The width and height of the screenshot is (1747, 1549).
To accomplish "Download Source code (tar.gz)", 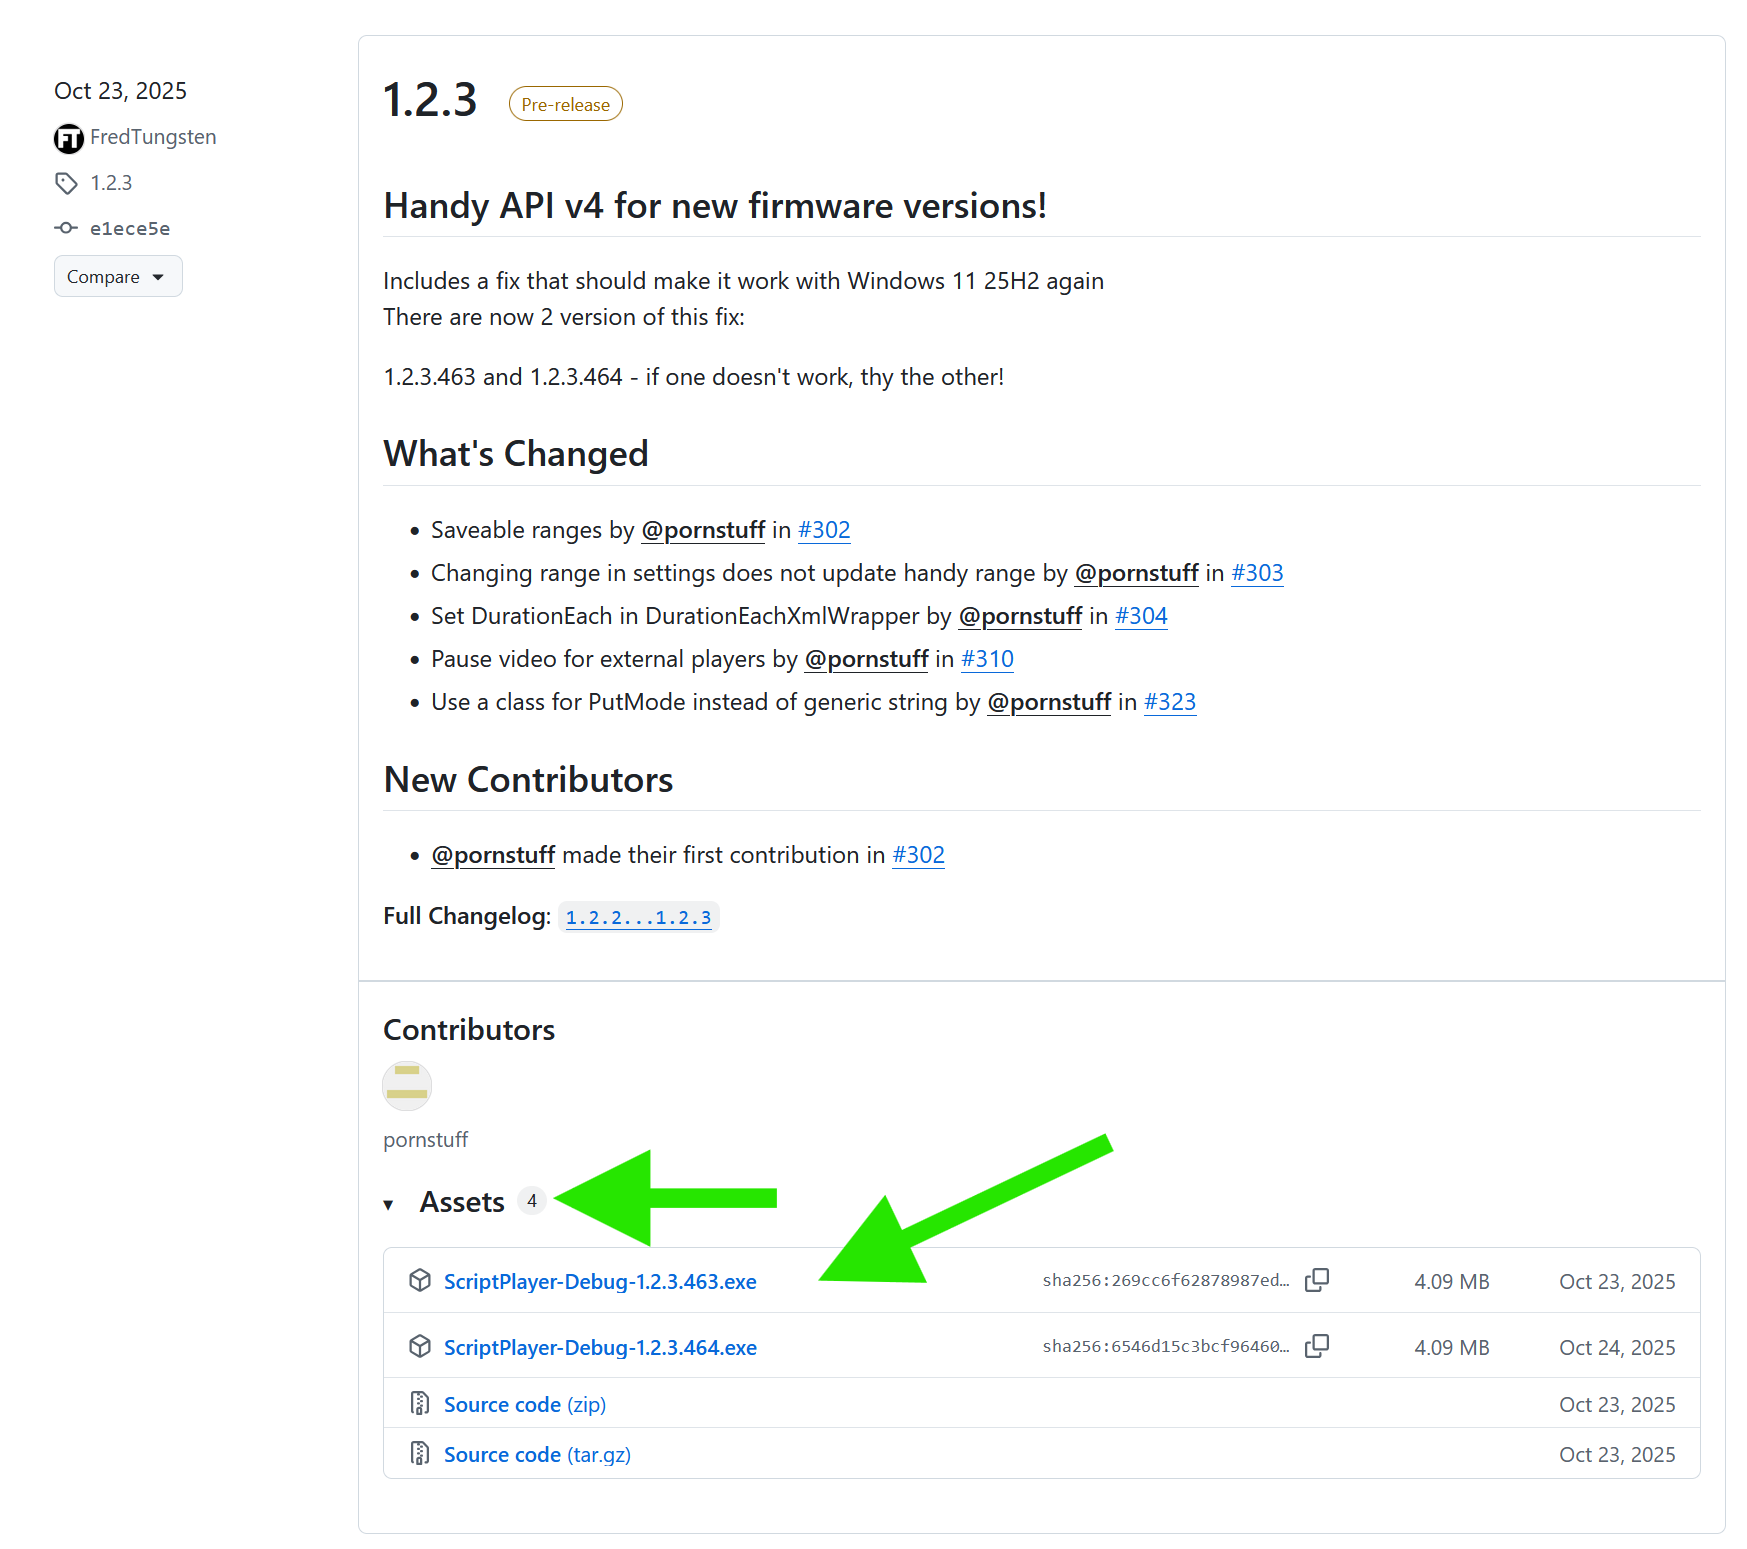I will [537, 1454].
